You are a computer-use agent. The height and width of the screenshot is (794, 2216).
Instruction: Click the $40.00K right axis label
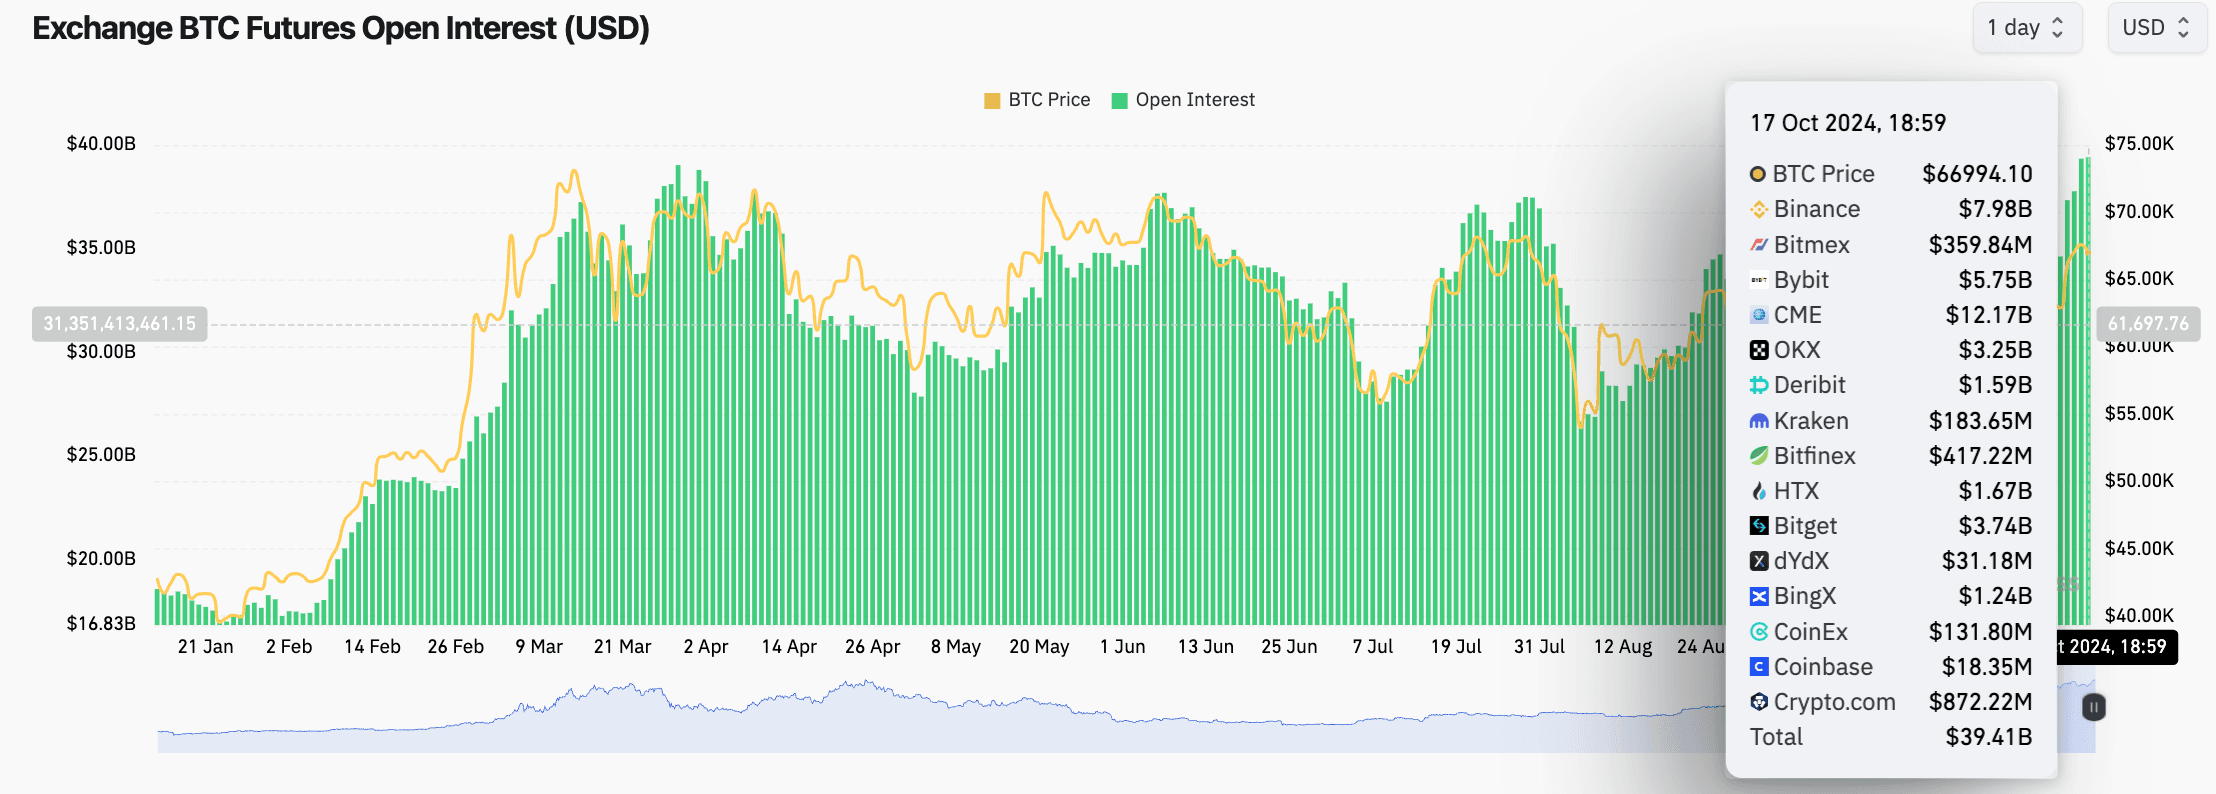[2139, 616]
